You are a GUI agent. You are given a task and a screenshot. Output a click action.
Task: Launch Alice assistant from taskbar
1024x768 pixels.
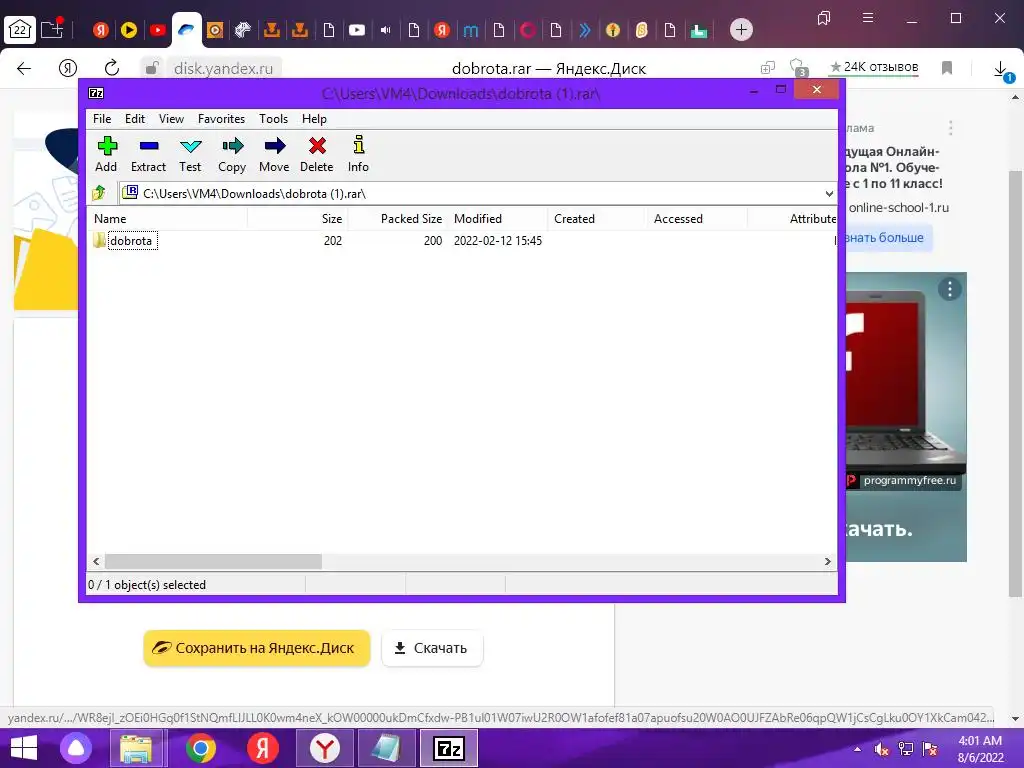tap(76, 748)
